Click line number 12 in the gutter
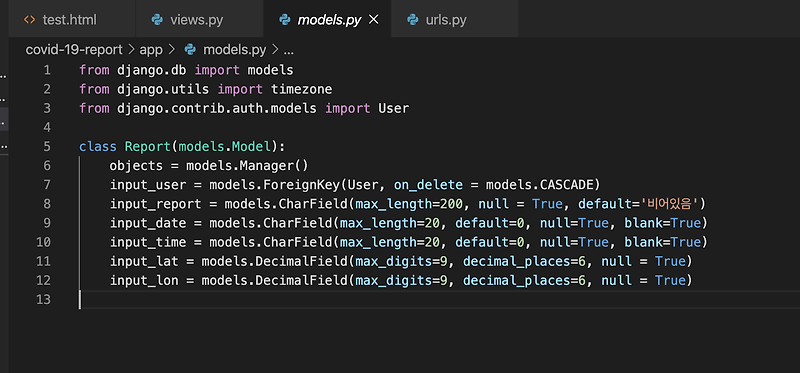 tap(43, 281)
